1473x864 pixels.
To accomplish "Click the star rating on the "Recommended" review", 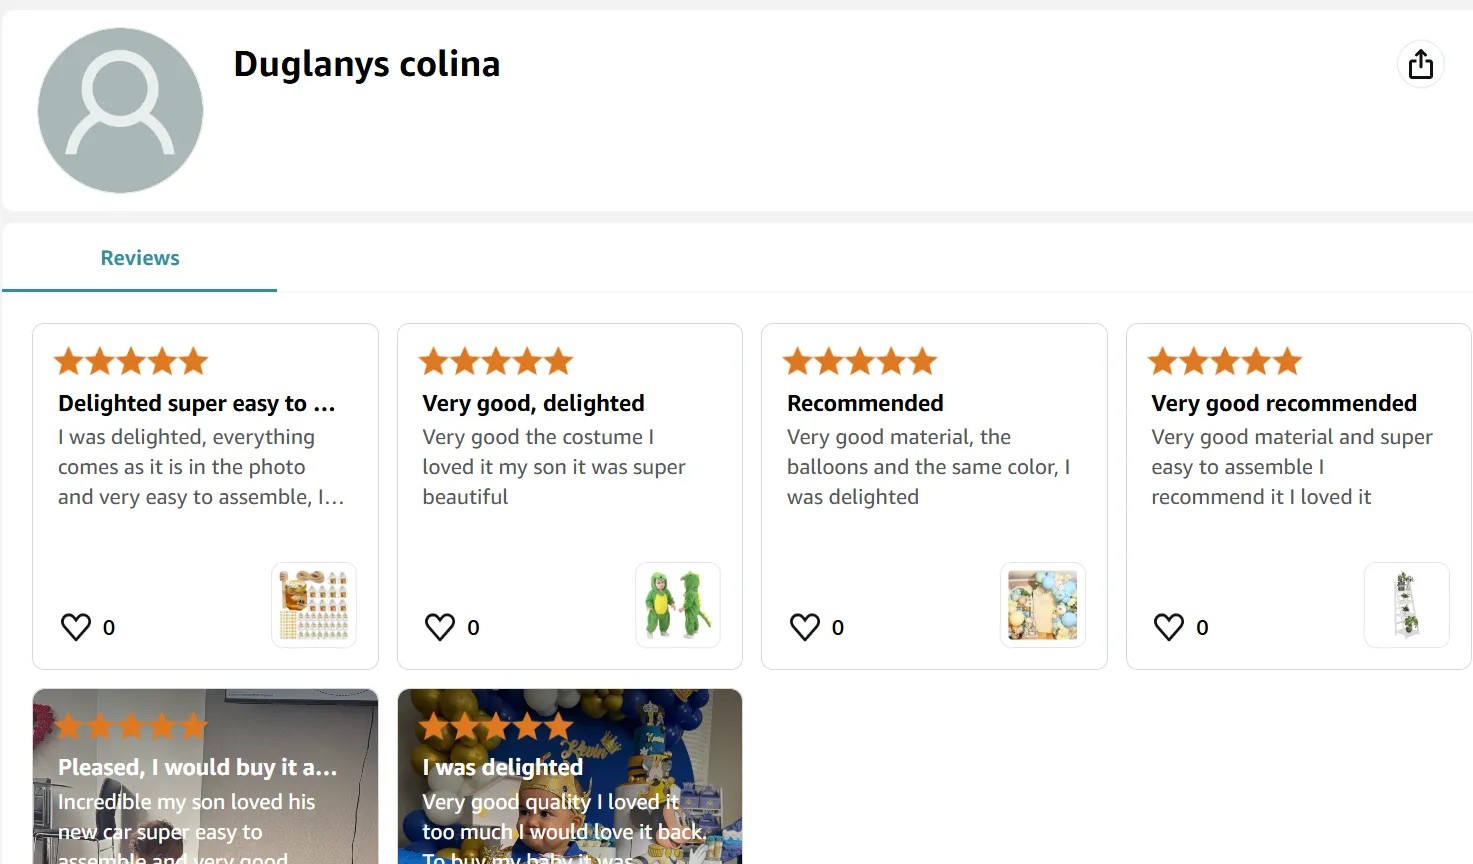I will coord(860,361).
